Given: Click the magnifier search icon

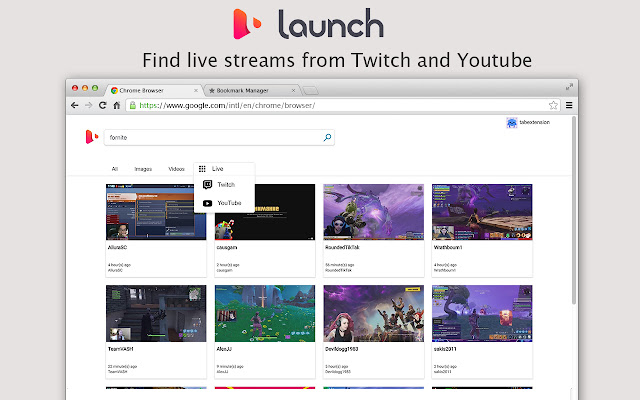Looking at the screenshot, I should click(x=327, y=138).
